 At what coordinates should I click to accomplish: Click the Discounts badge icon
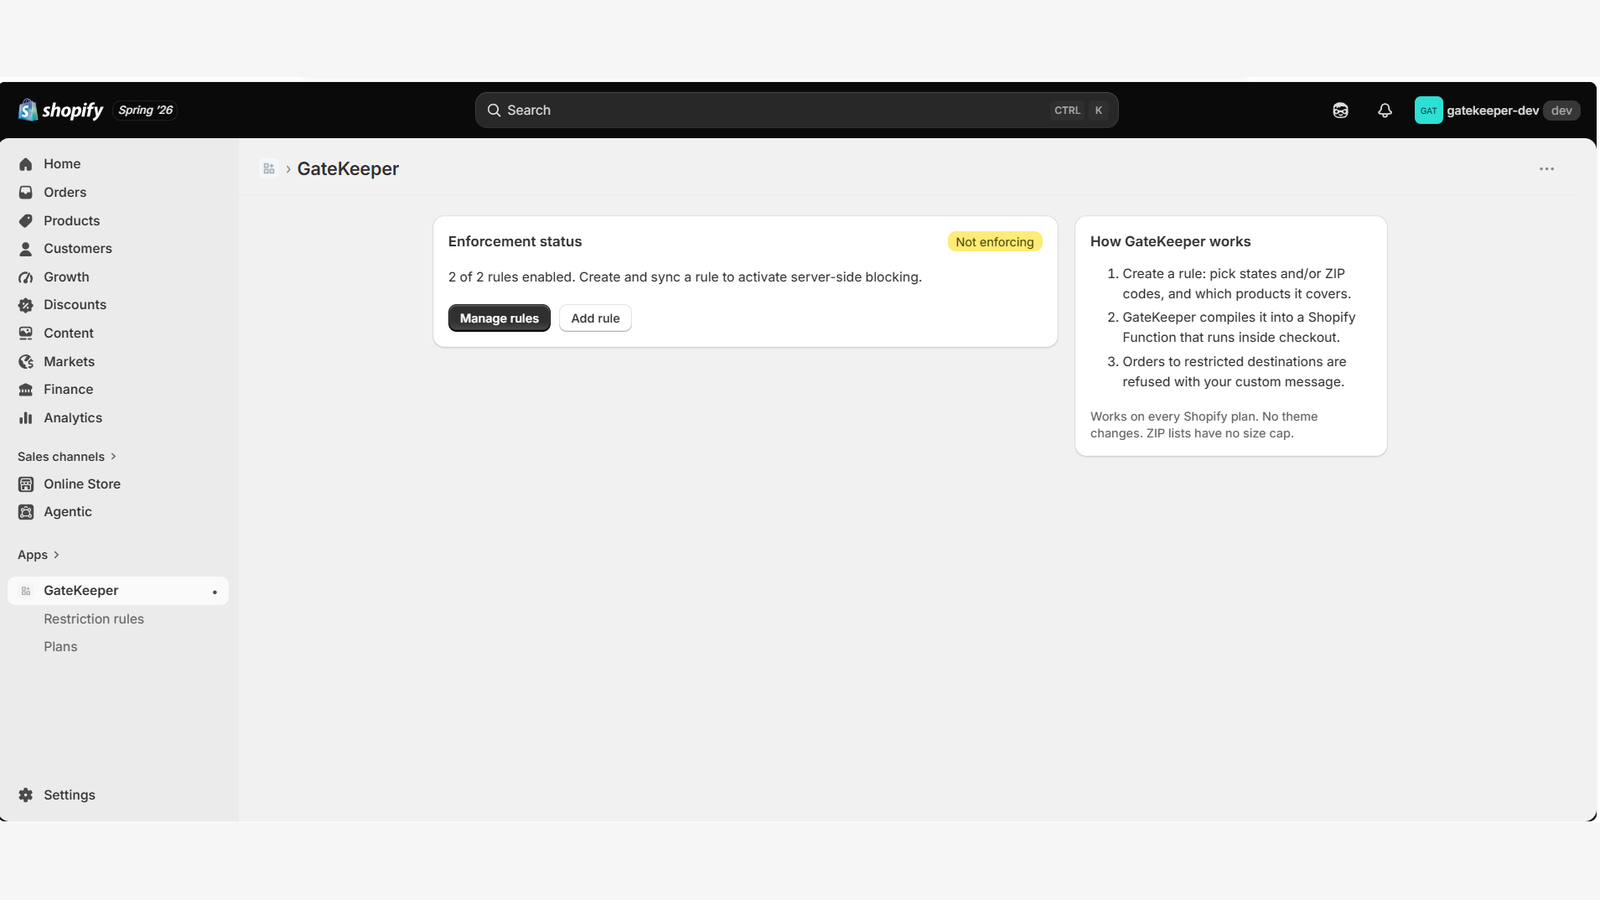tap(26, 305)
